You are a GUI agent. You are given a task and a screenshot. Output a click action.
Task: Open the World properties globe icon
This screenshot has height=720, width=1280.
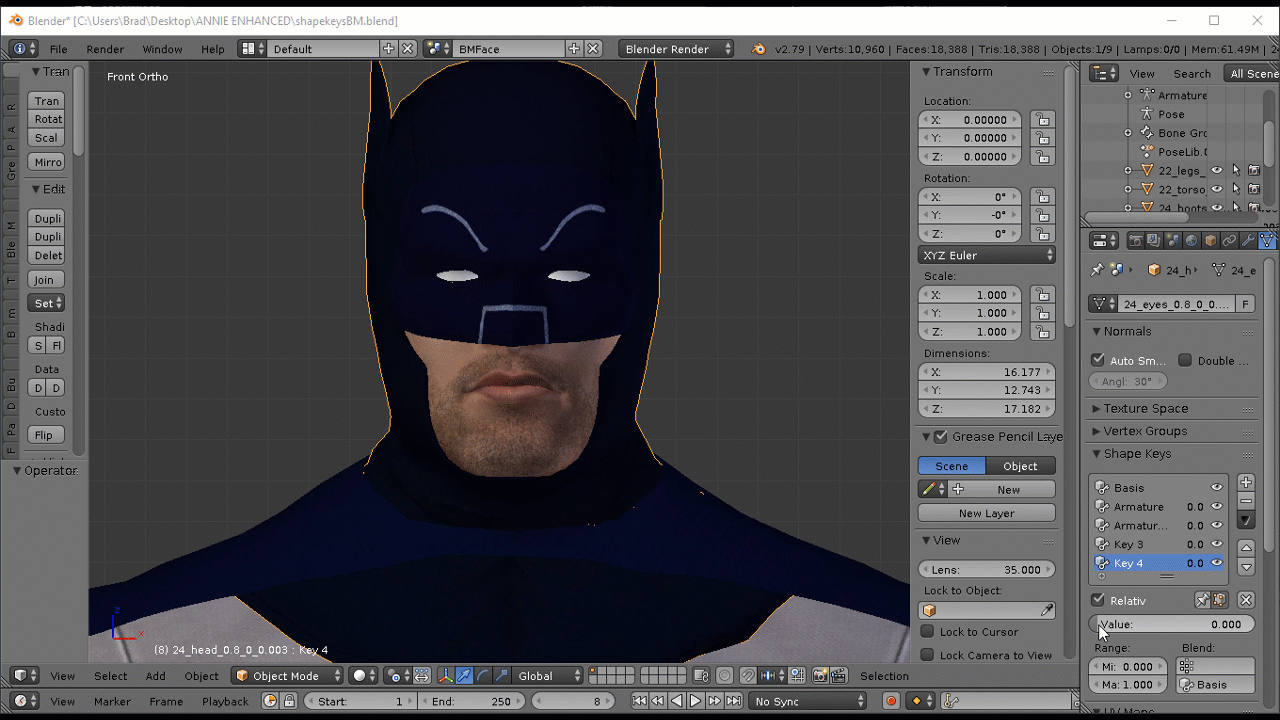1191,241
